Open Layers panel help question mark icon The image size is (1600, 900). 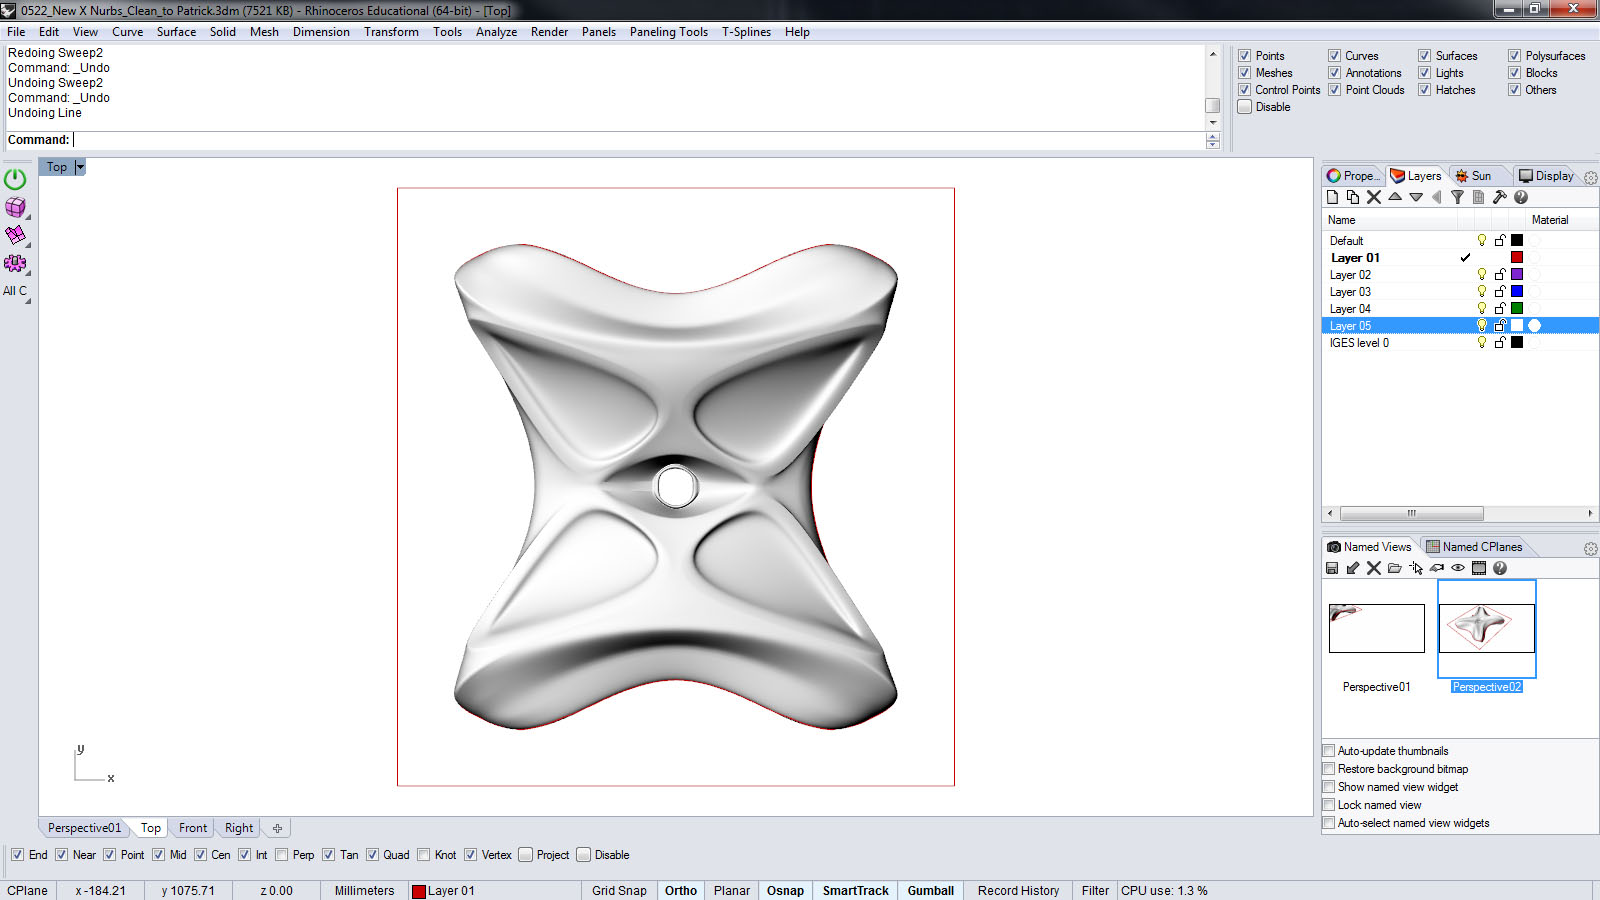1521,197
